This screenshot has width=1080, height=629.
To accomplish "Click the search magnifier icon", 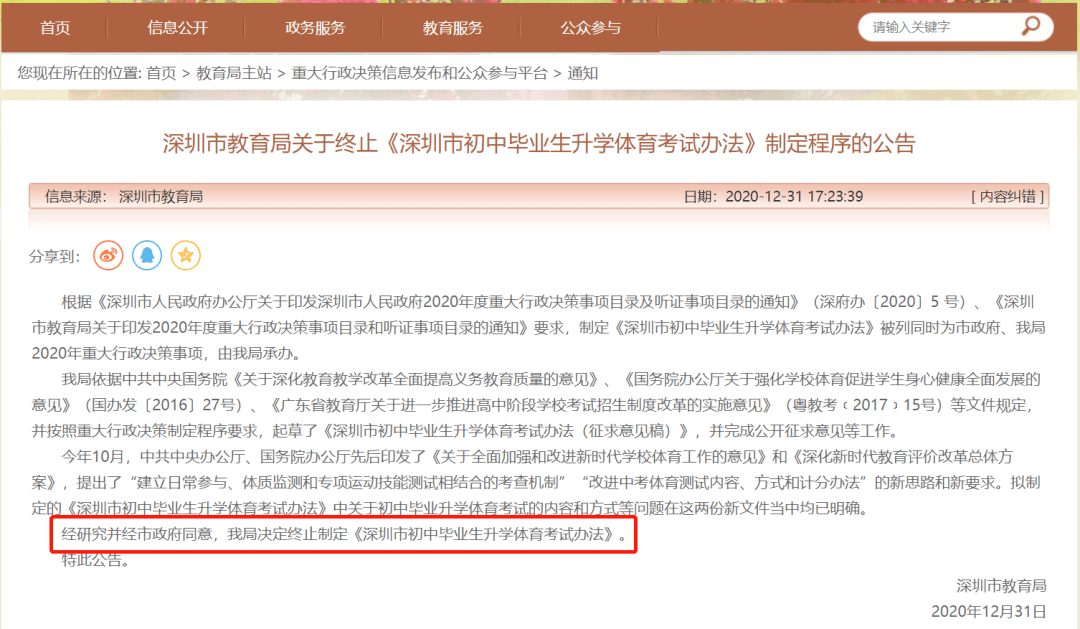I will pyautogui.click(x=1030, y=26).
